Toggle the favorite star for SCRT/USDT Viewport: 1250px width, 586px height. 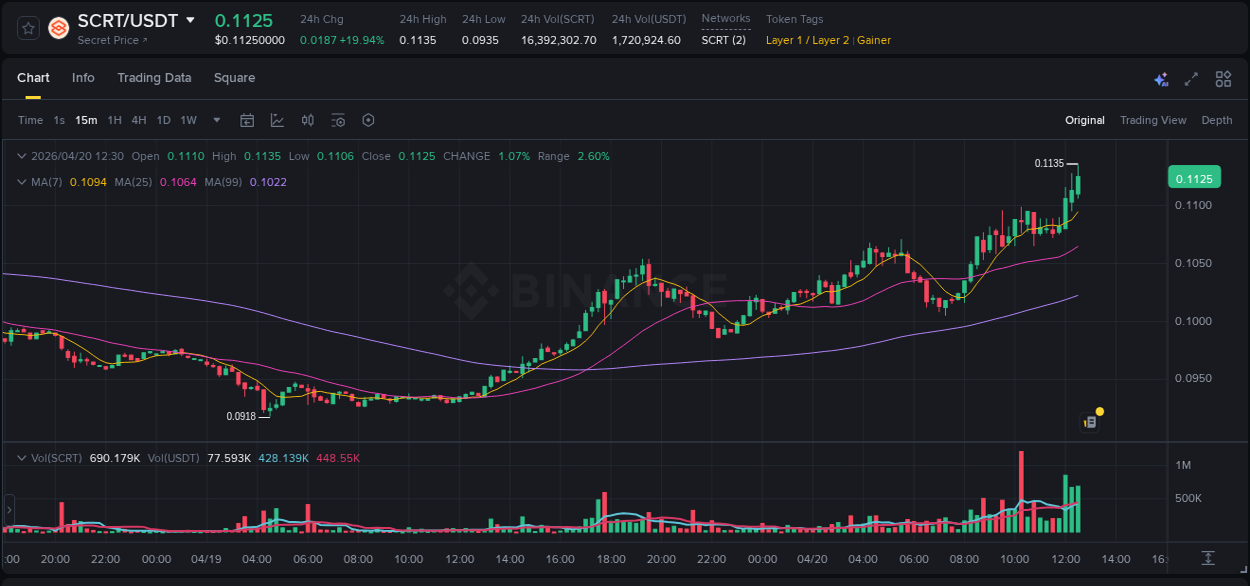pyautogui.click(x=27, y=27)
